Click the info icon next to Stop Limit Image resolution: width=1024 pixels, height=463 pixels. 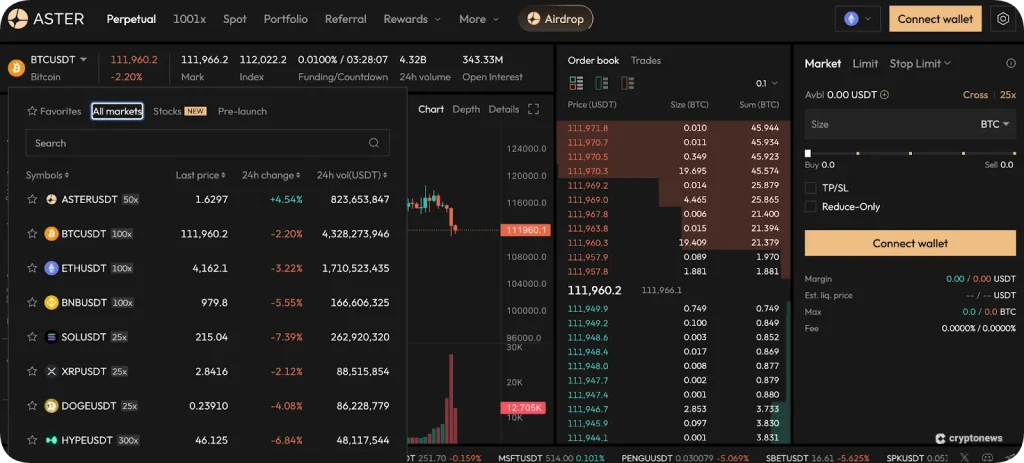1011,63
